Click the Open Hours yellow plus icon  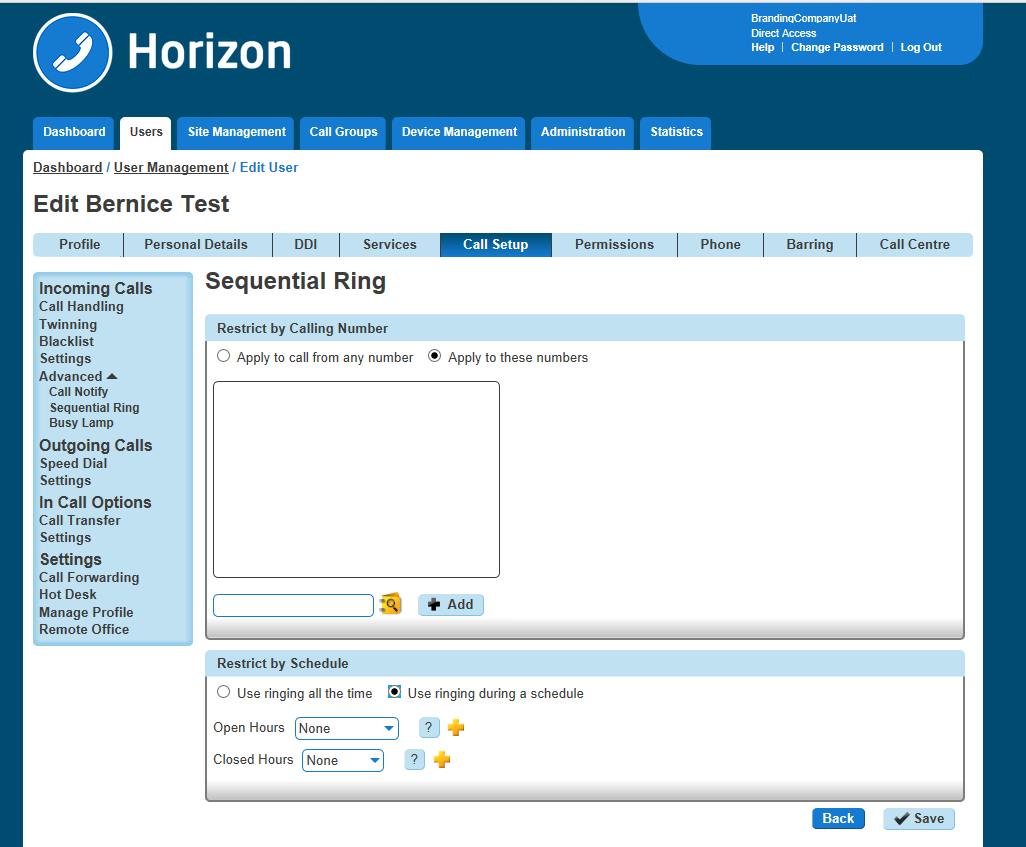click(456, 727)
